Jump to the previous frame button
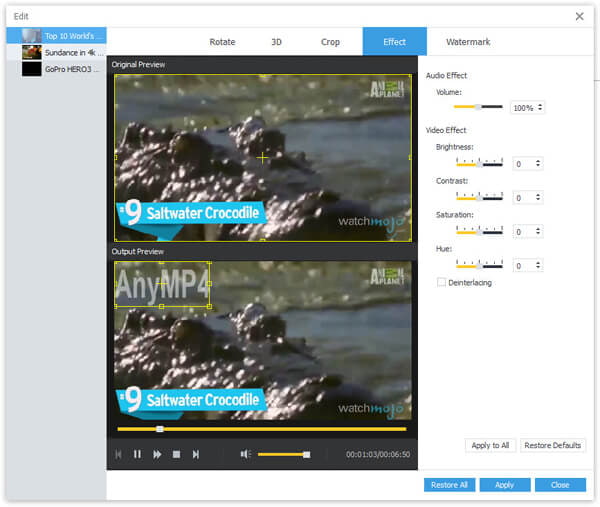 pos(118,454)
